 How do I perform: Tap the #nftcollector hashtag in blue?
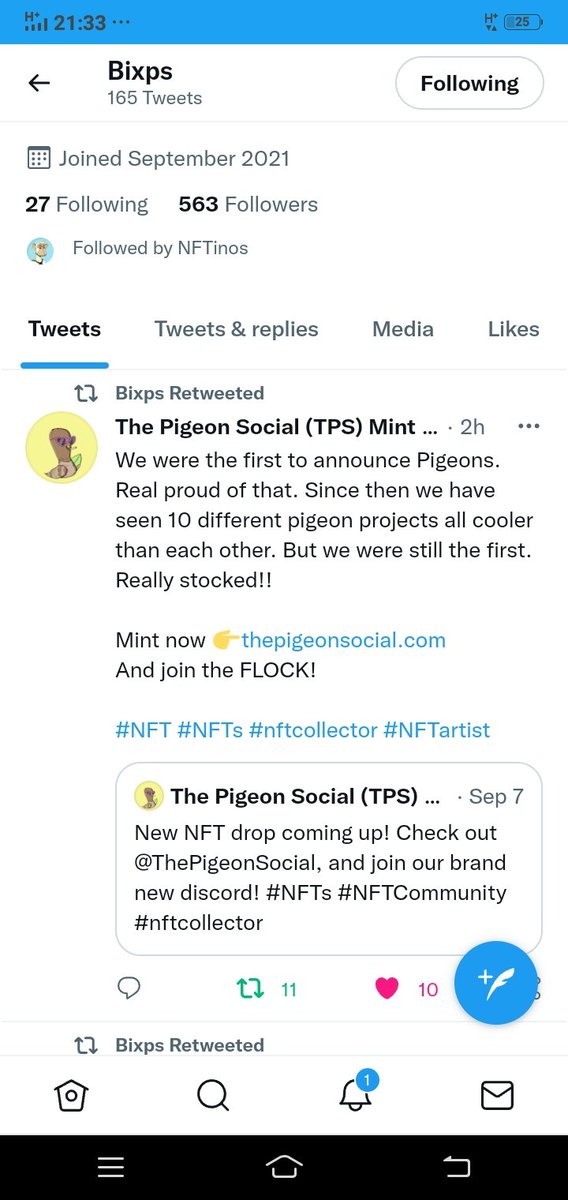(312, 730)
